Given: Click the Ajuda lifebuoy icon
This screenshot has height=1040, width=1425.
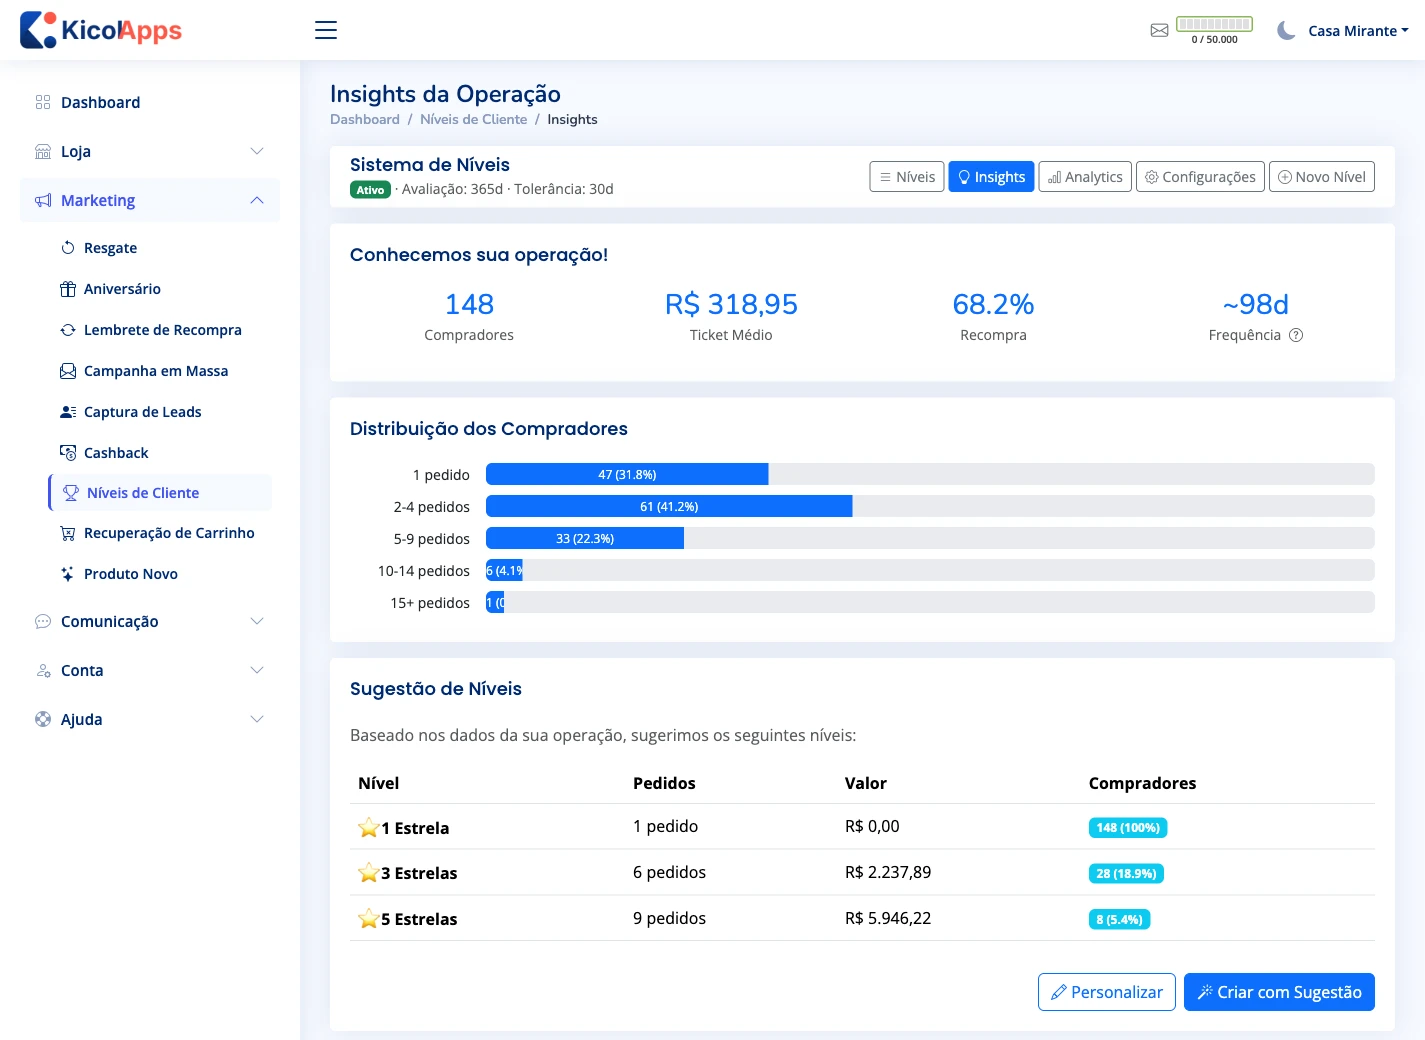Looking at the screenshot, I should point(43,719).
